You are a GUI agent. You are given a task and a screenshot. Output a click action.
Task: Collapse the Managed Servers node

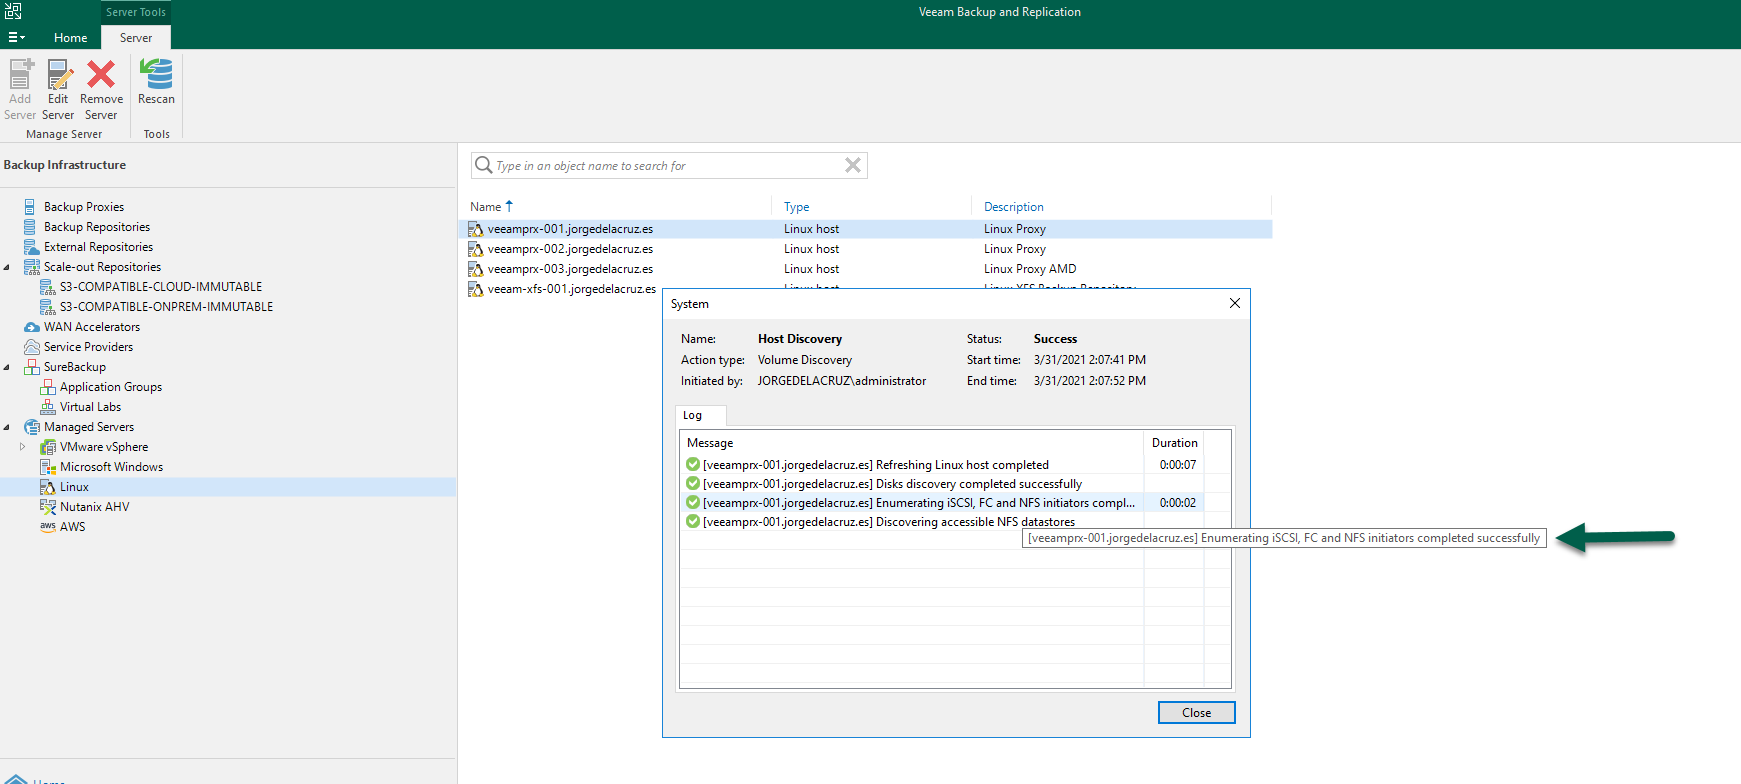(7, 427)
